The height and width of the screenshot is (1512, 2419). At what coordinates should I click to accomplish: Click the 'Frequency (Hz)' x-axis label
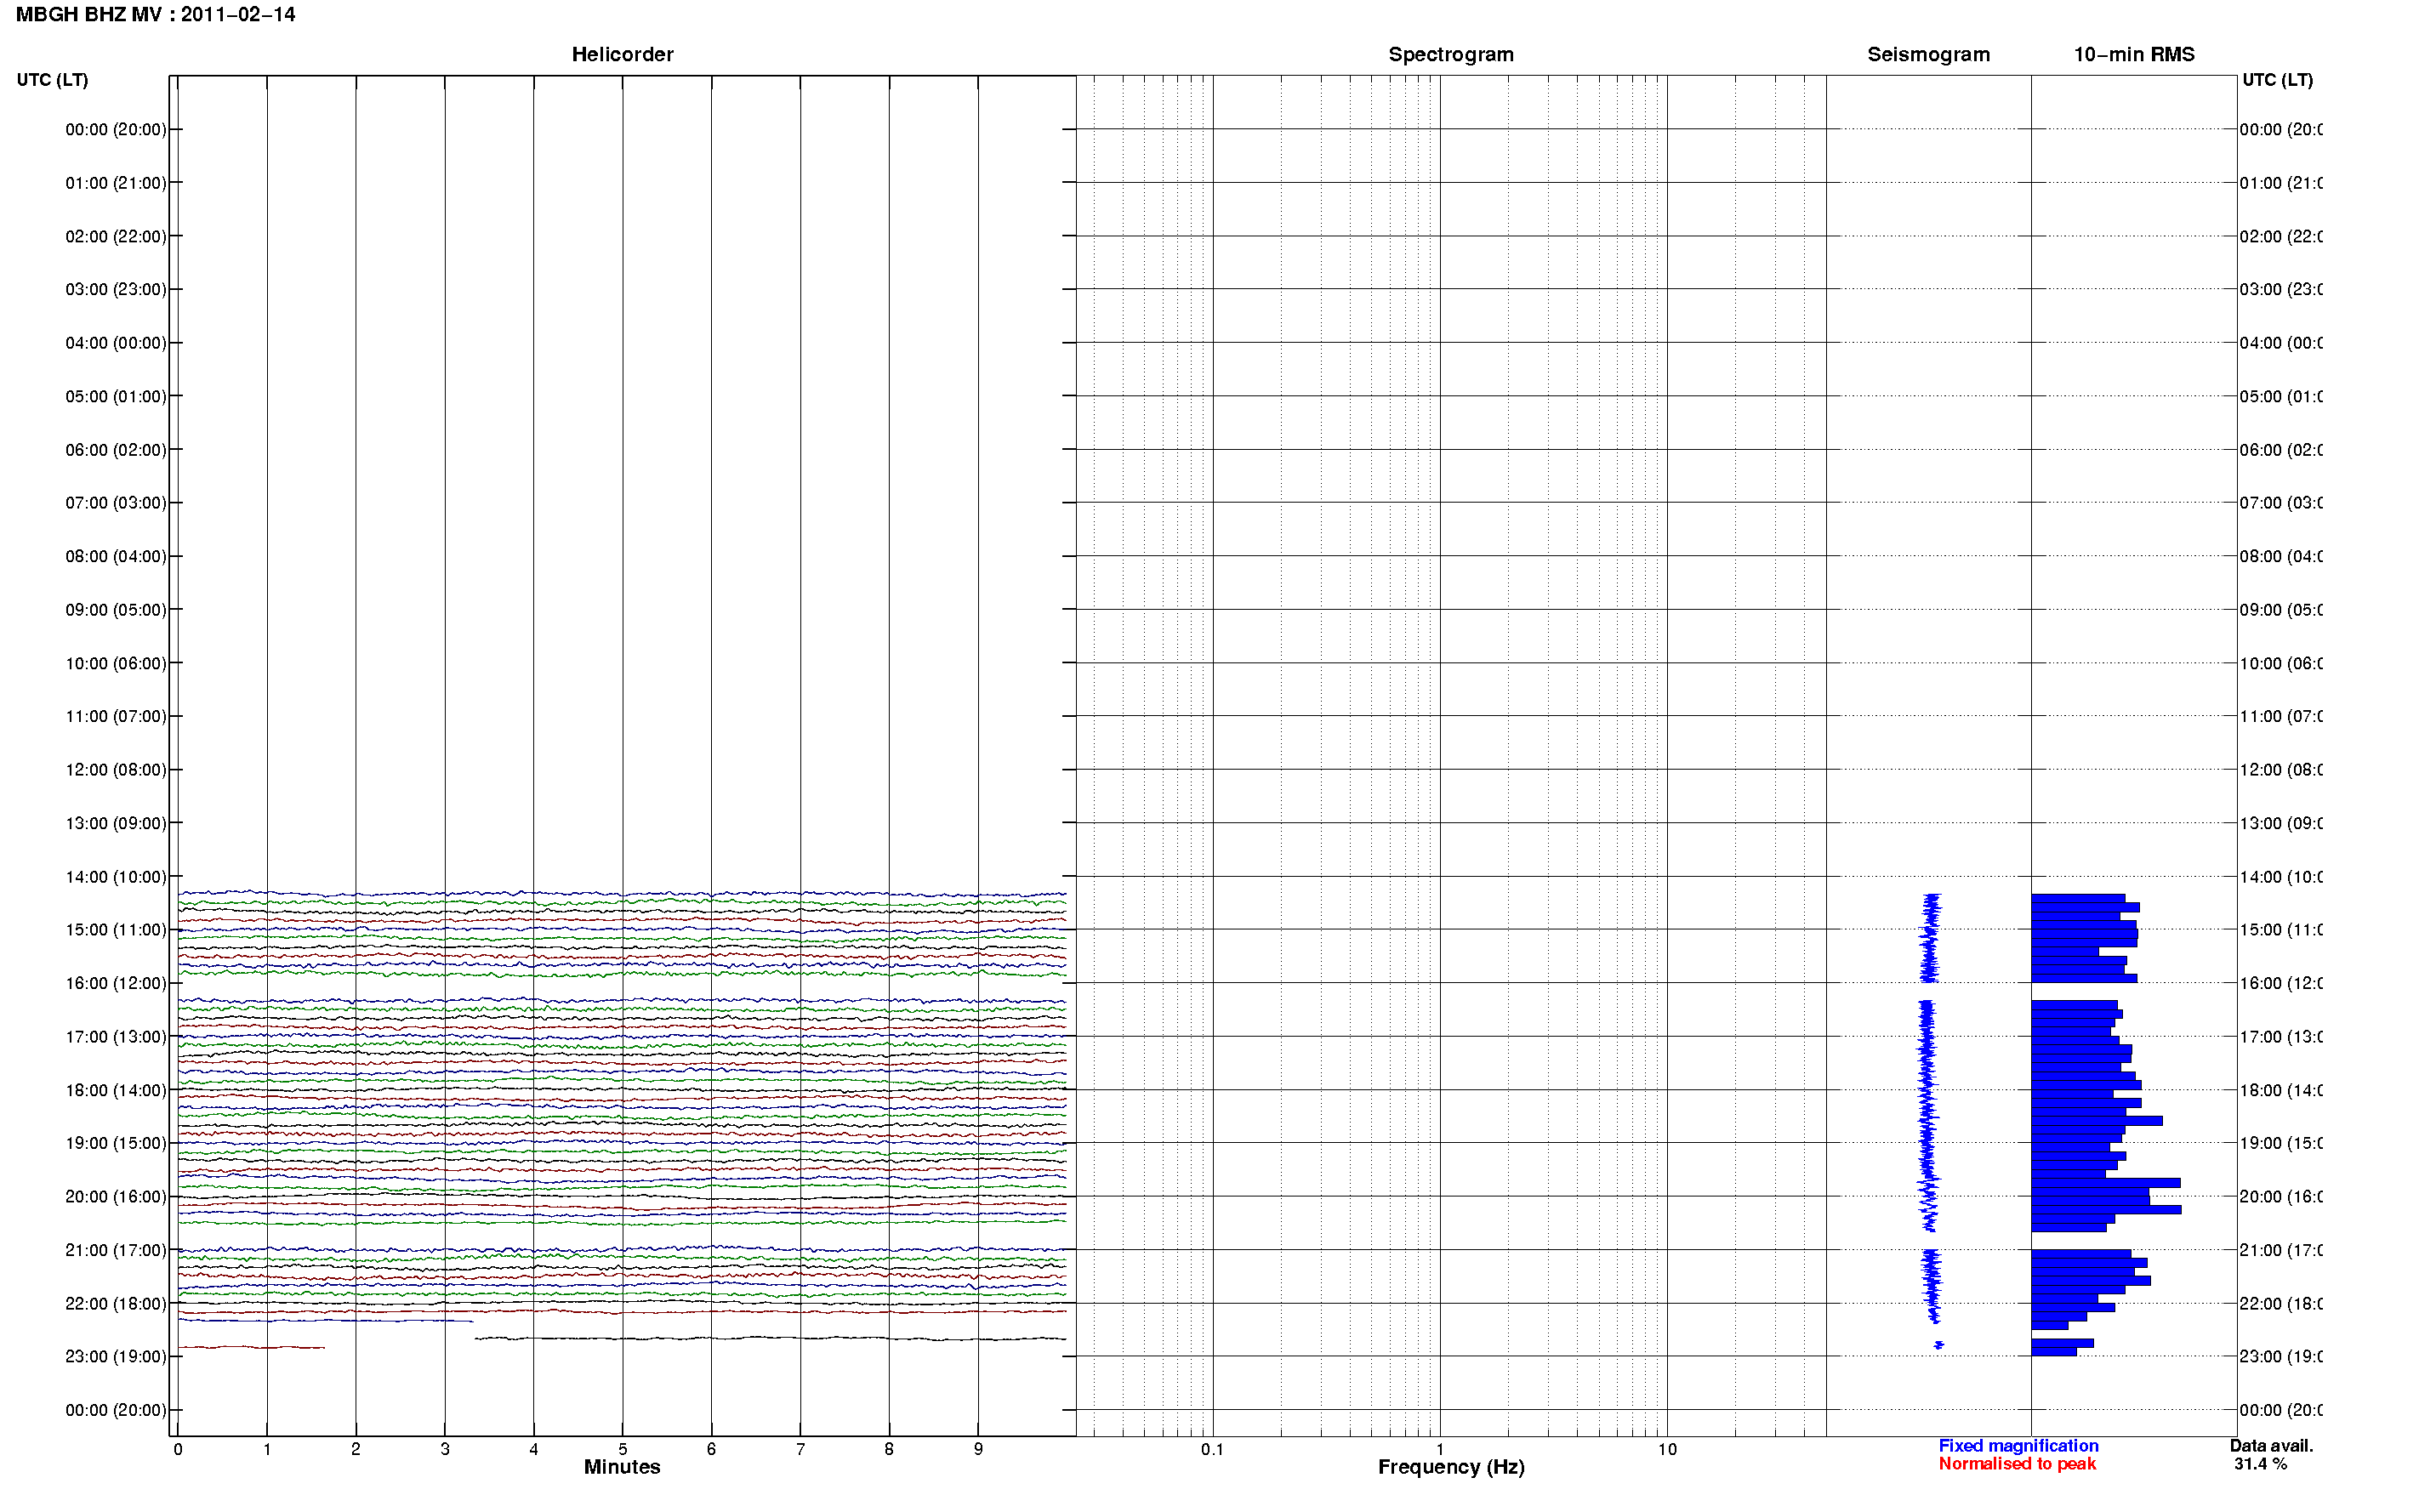click(x=1451, y=1467)
